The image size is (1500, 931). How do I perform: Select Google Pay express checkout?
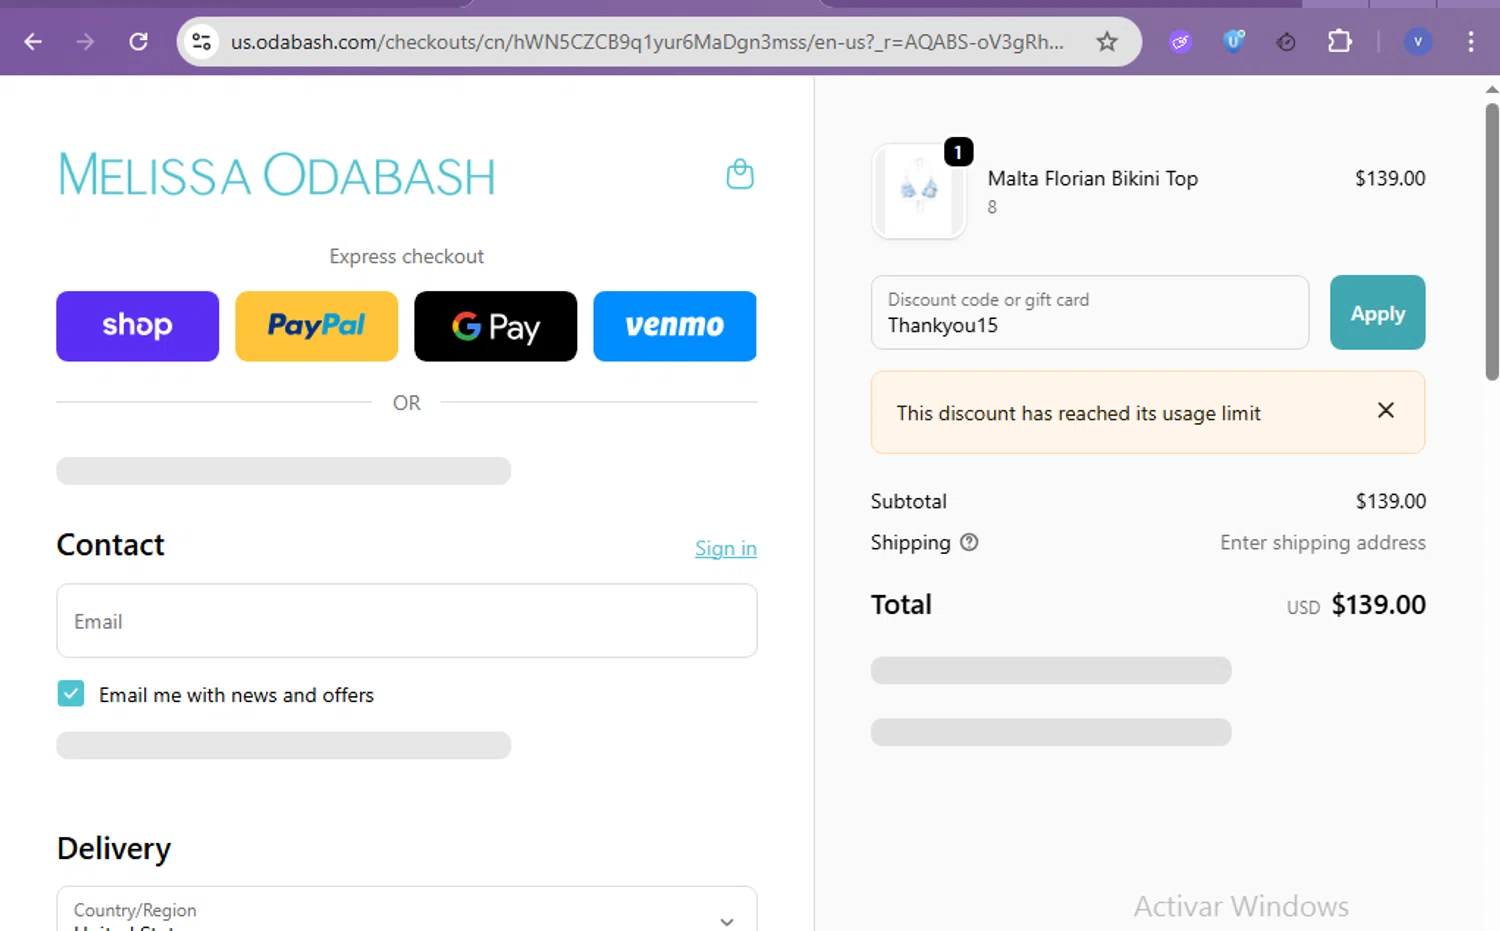(x=496, y=326)
